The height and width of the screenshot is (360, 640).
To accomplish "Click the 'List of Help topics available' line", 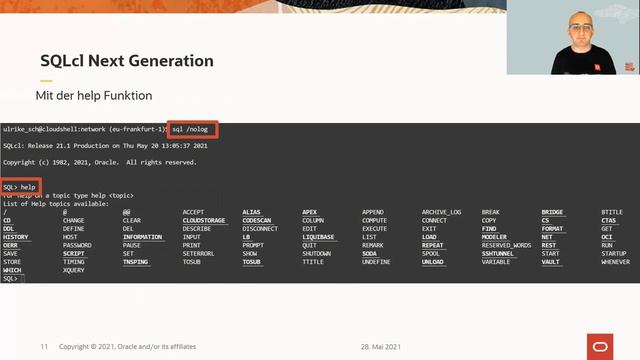I will coord(56,204).
